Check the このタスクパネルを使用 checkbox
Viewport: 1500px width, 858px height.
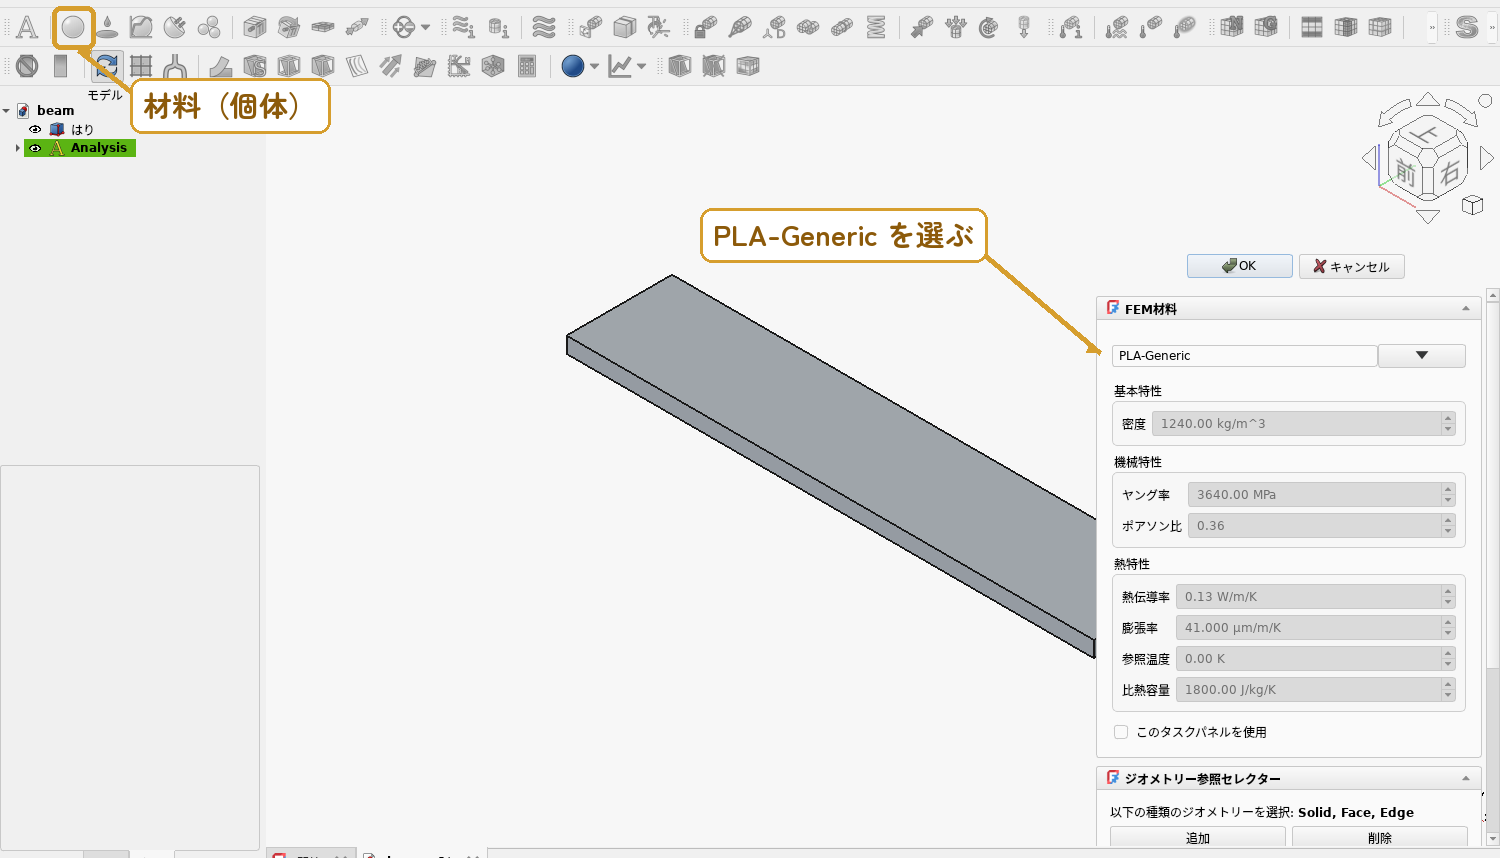point(1121,732)
